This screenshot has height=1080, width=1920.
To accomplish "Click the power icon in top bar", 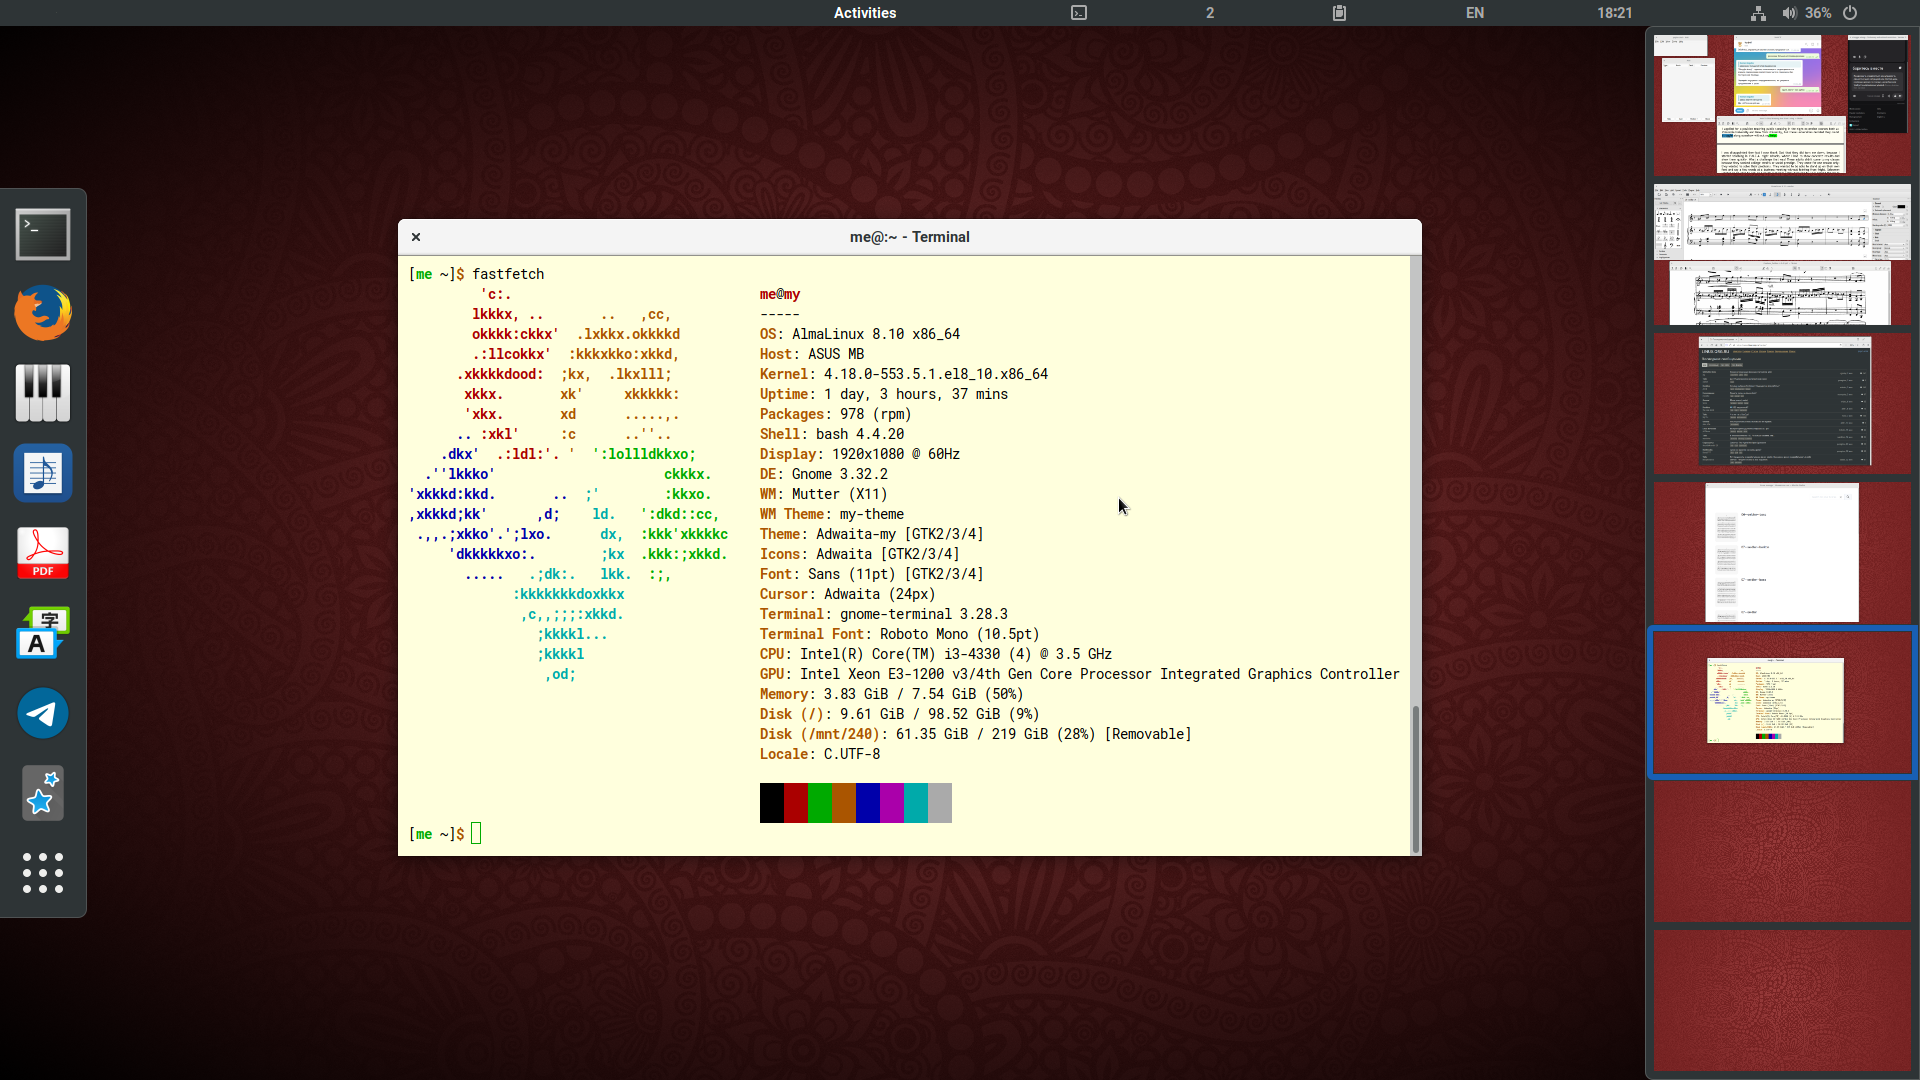I will pos(1850,13).
